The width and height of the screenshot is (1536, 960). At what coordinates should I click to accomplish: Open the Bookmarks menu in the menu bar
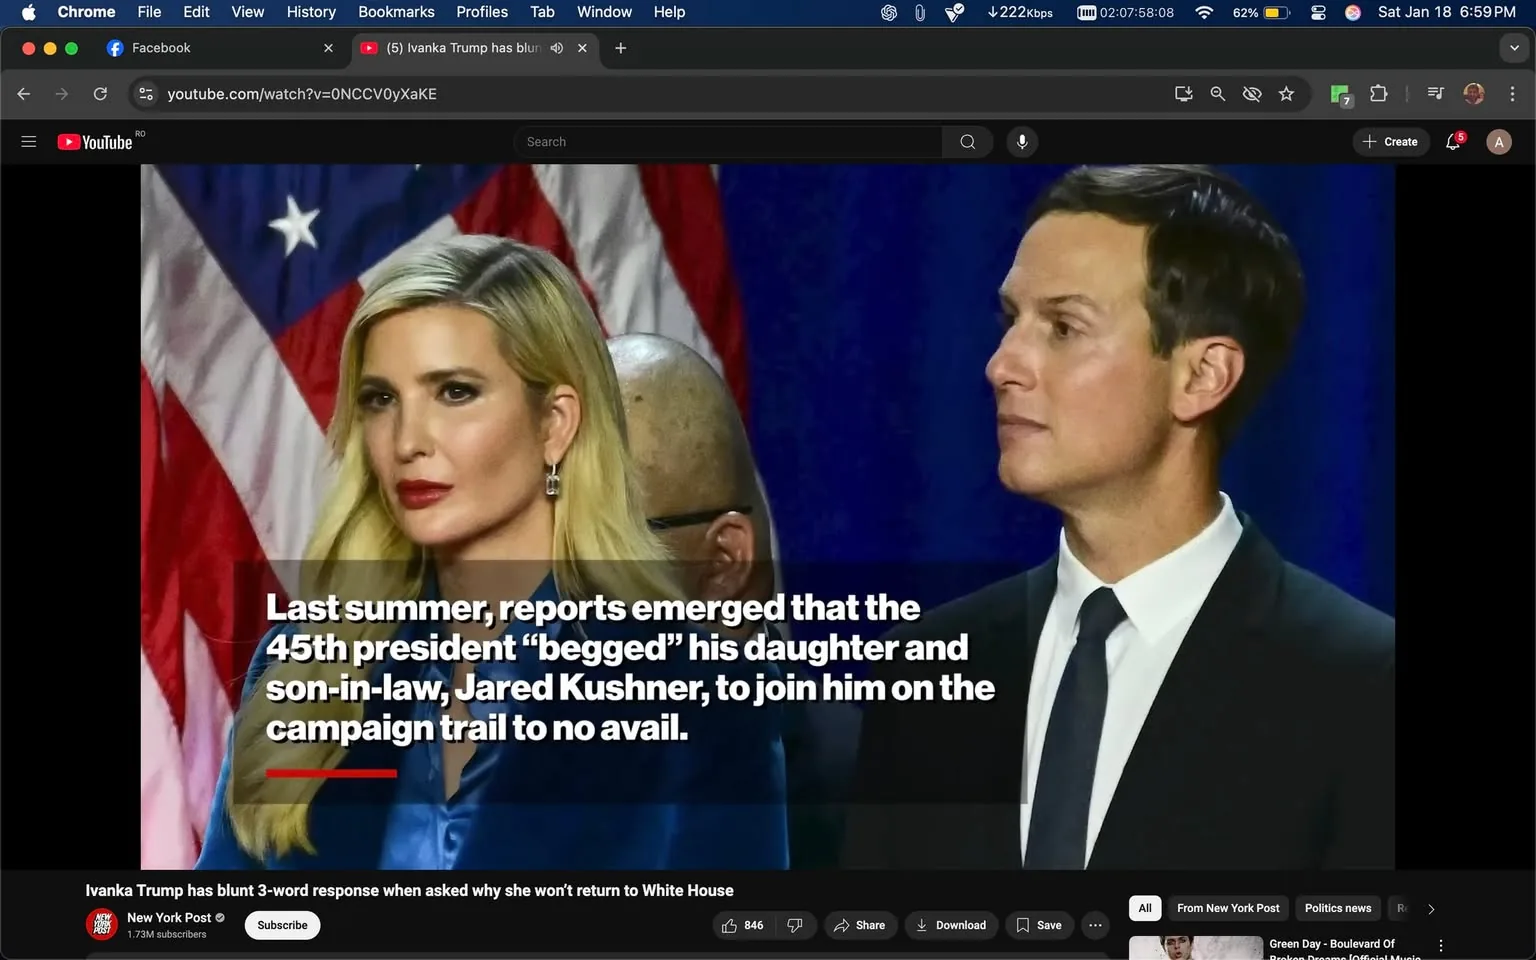(395, 12)
